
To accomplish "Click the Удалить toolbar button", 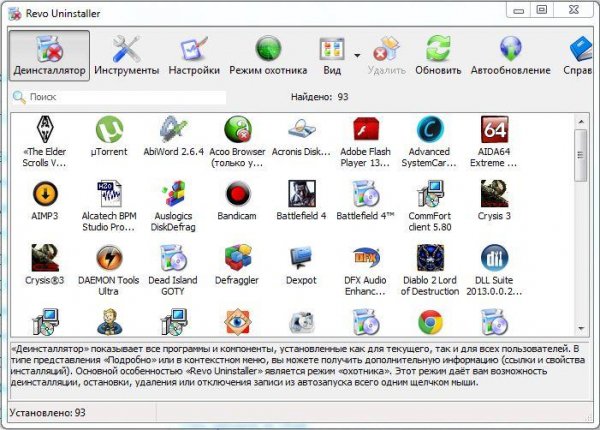I will pos(386,56).
